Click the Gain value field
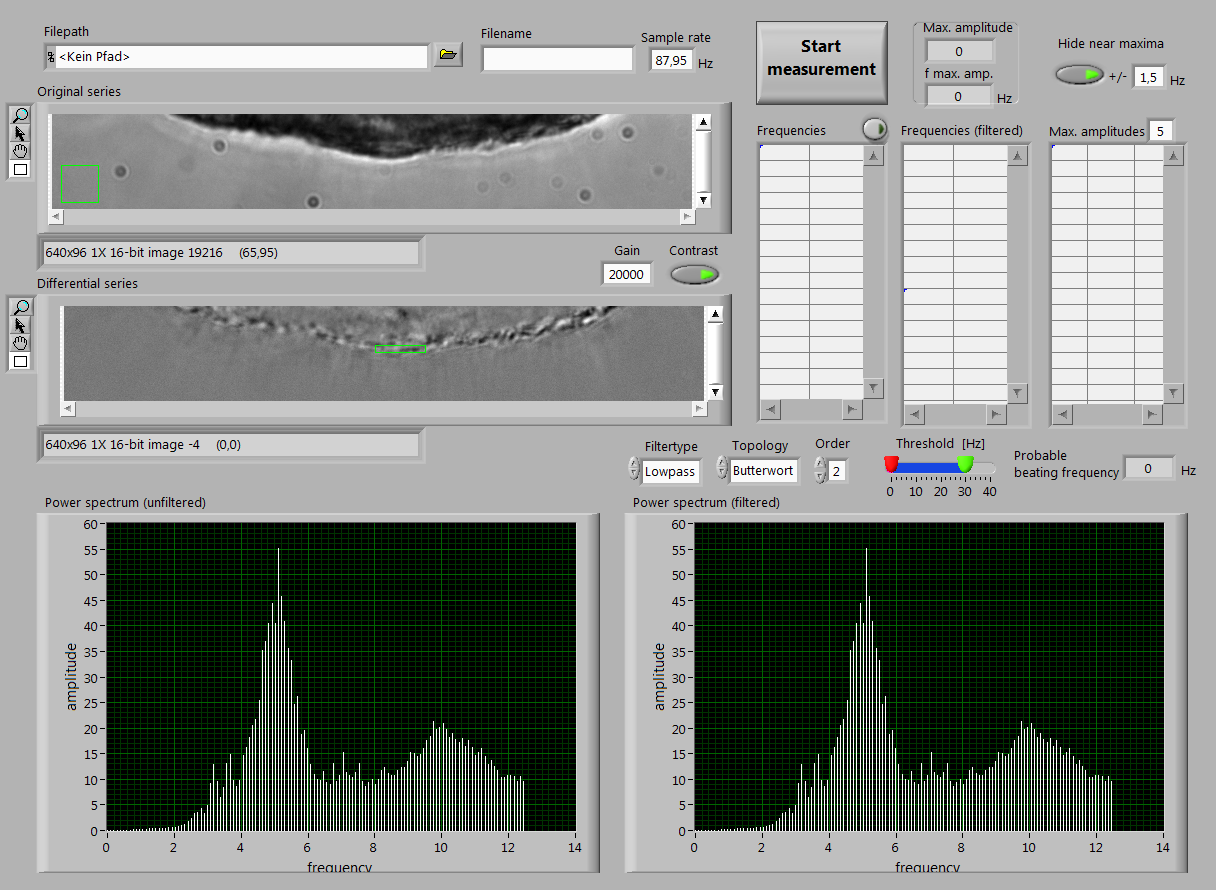This screenshot has height=890, width=1216. tap(626, 274)
